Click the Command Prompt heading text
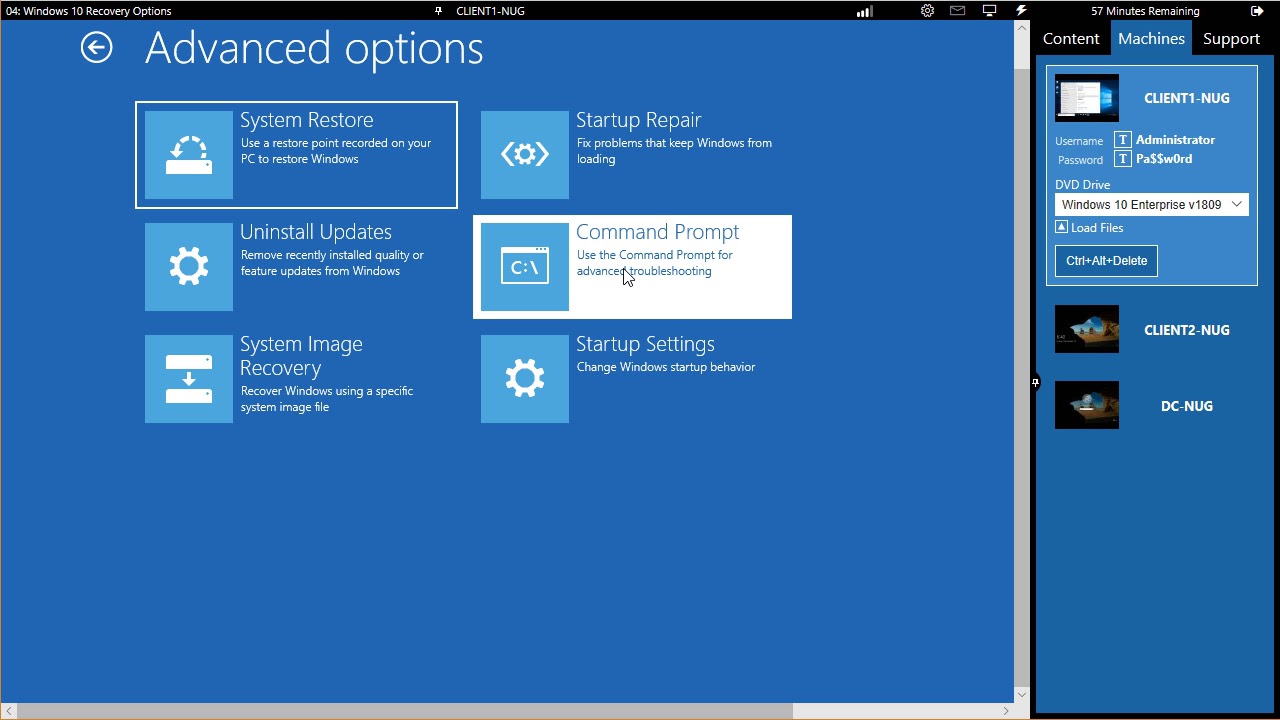Screen dimensions: 1280x720 (658, 232)
